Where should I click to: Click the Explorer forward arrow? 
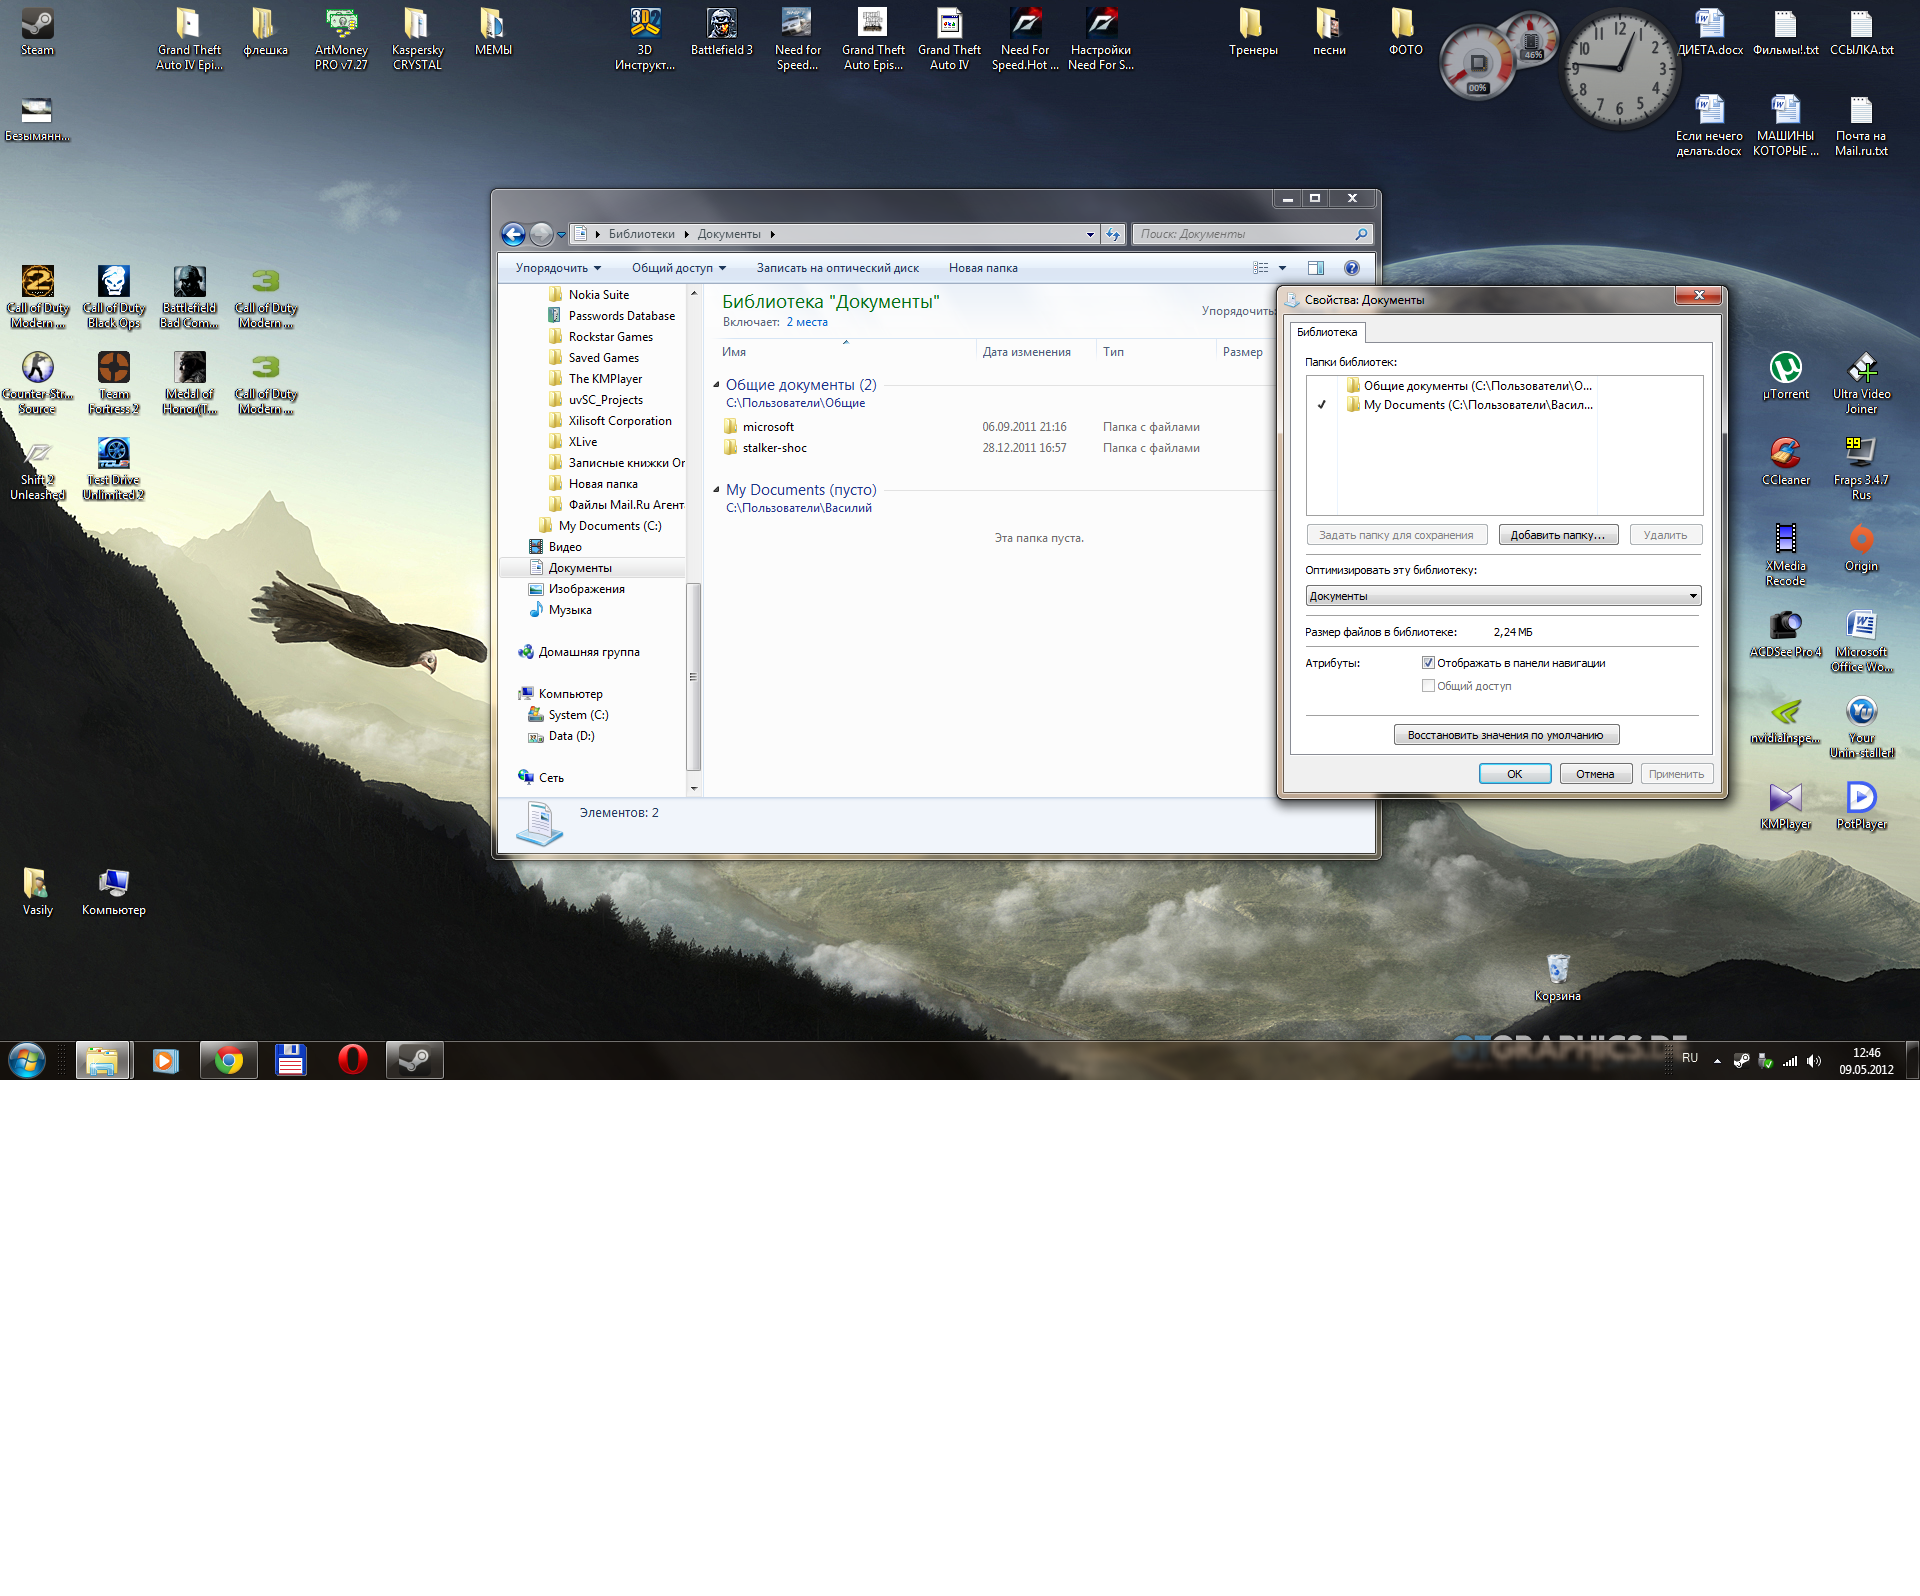tap(541, 234)
